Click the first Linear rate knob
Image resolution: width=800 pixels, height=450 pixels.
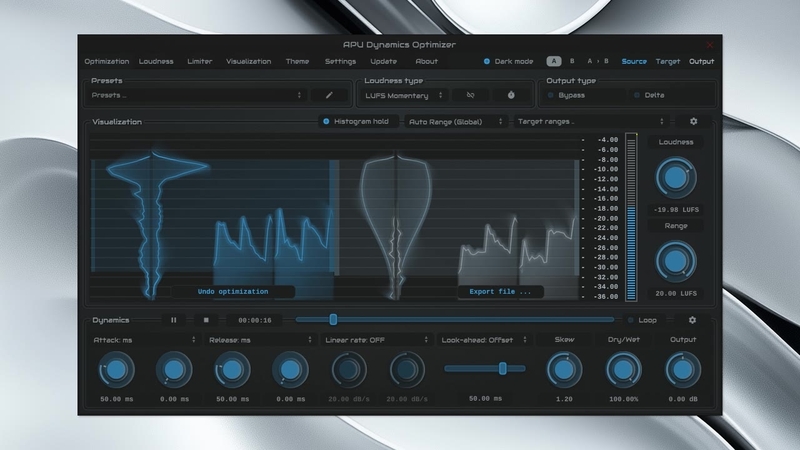point(349,369)
